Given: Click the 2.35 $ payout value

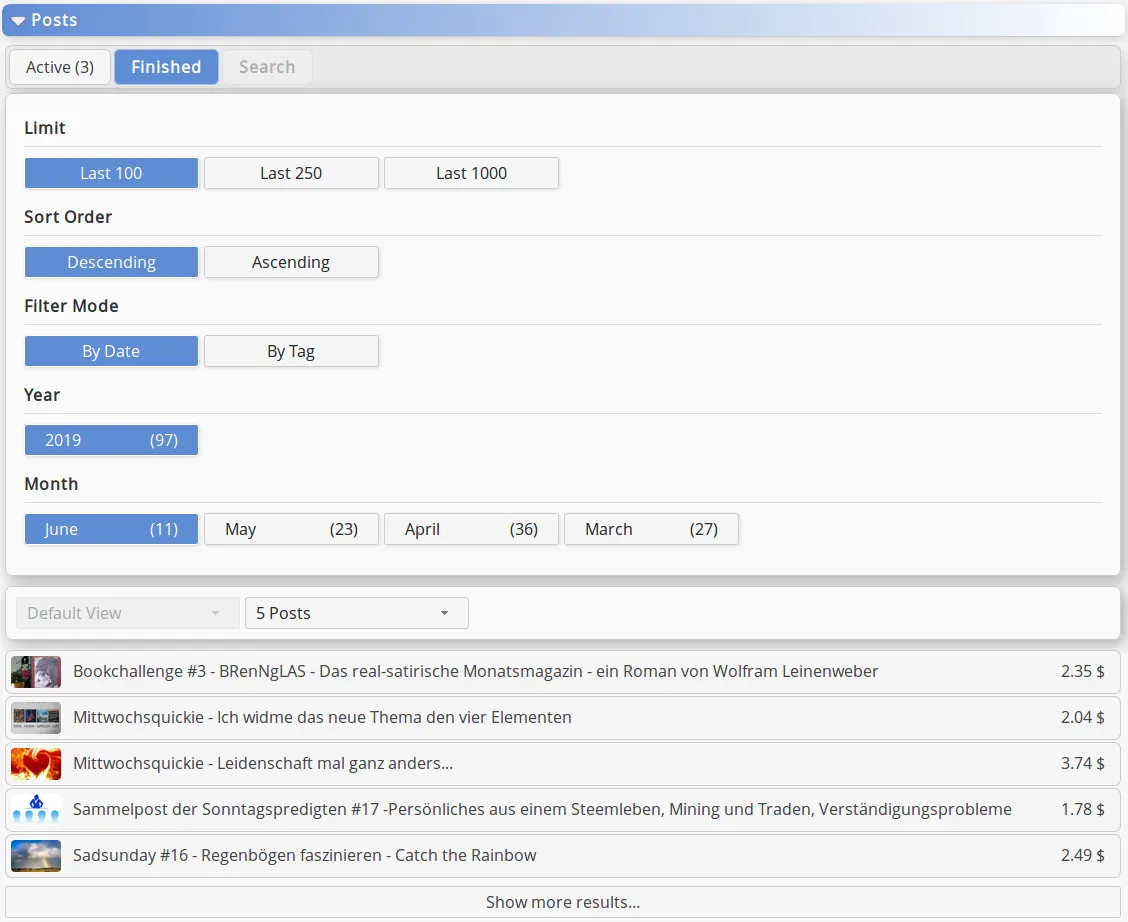Looking at the screenshot, I should tap(1083, 672).
